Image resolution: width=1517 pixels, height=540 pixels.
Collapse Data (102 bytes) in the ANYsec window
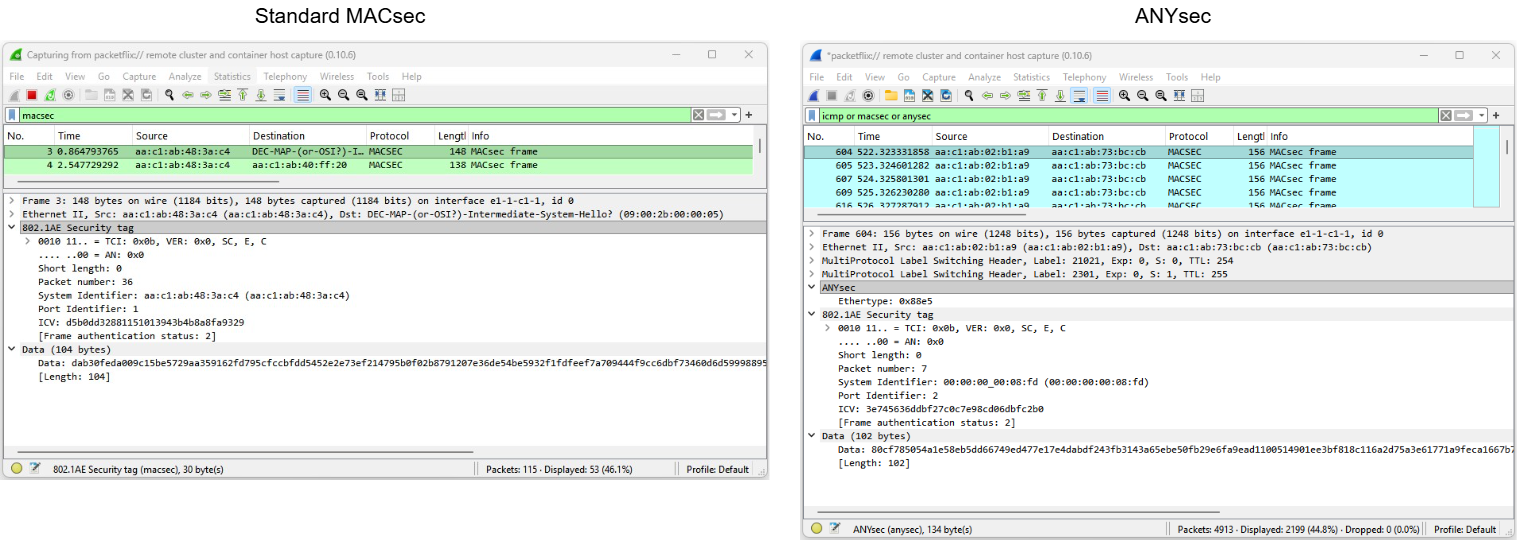pos(811,436)
